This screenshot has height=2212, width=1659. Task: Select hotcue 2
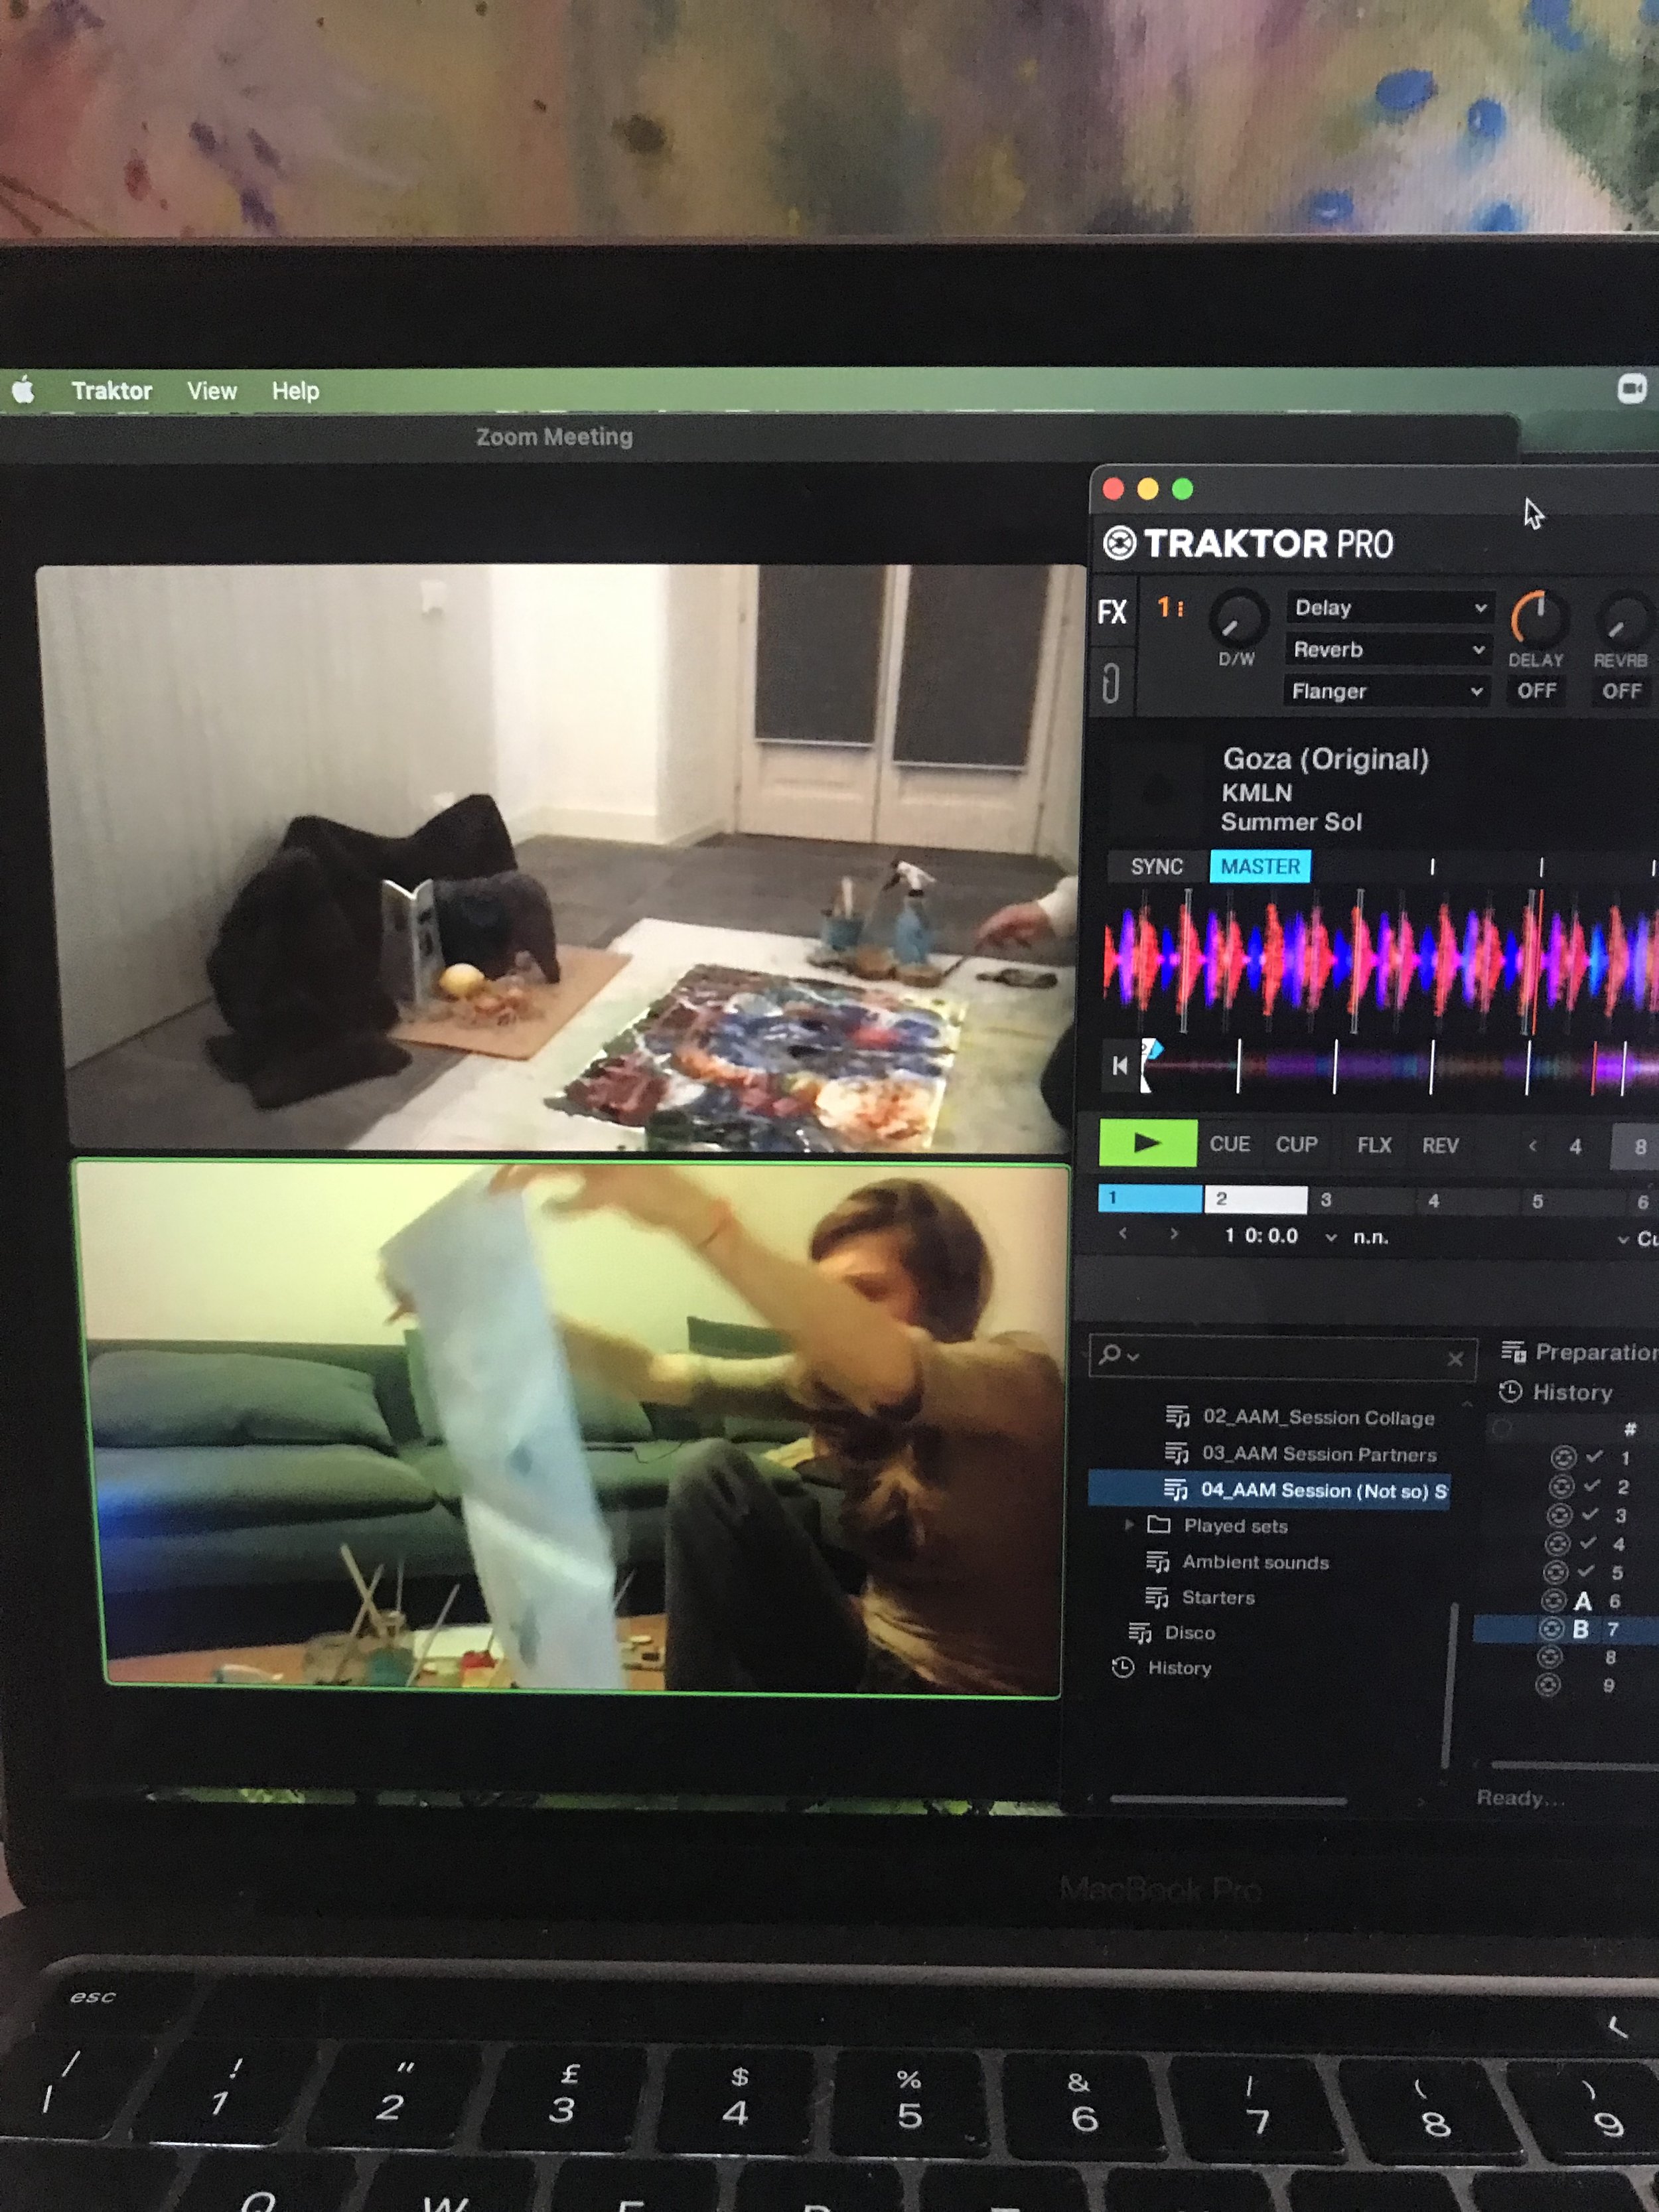click(x=1256, y=1199)
